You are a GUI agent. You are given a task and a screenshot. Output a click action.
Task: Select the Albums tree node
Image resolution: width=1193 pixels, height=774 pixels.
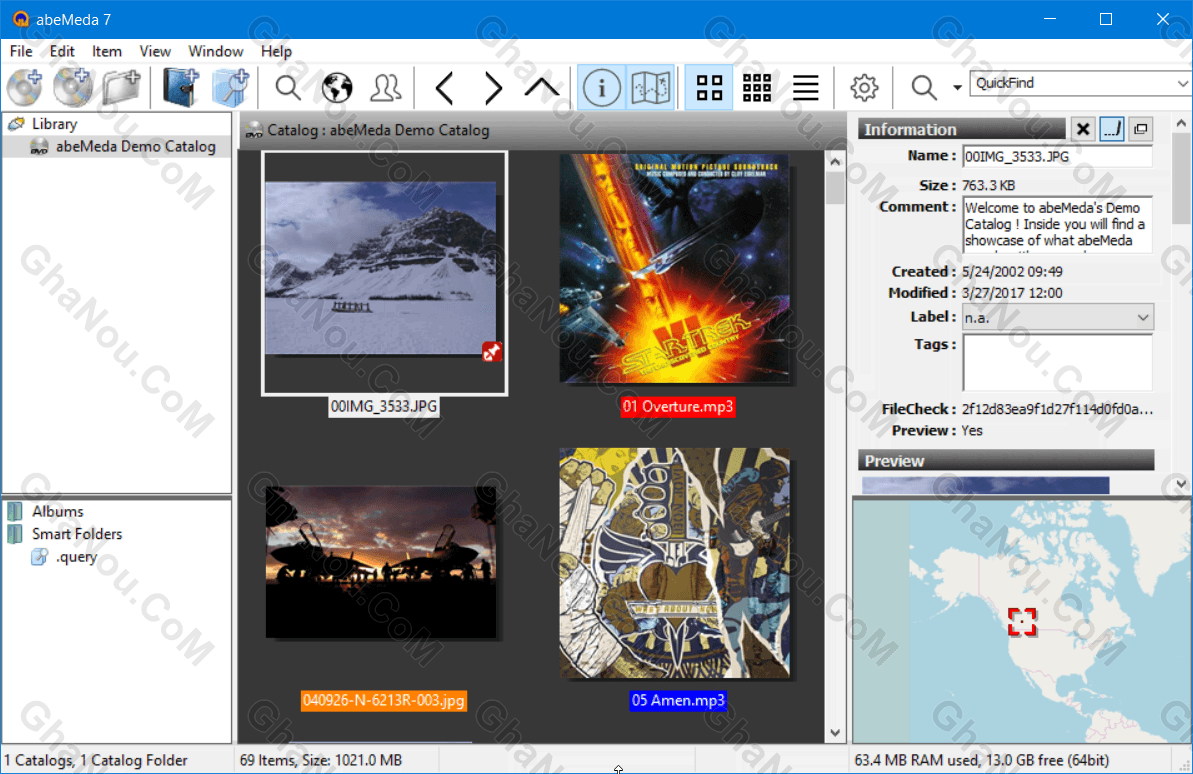(58, 511)
